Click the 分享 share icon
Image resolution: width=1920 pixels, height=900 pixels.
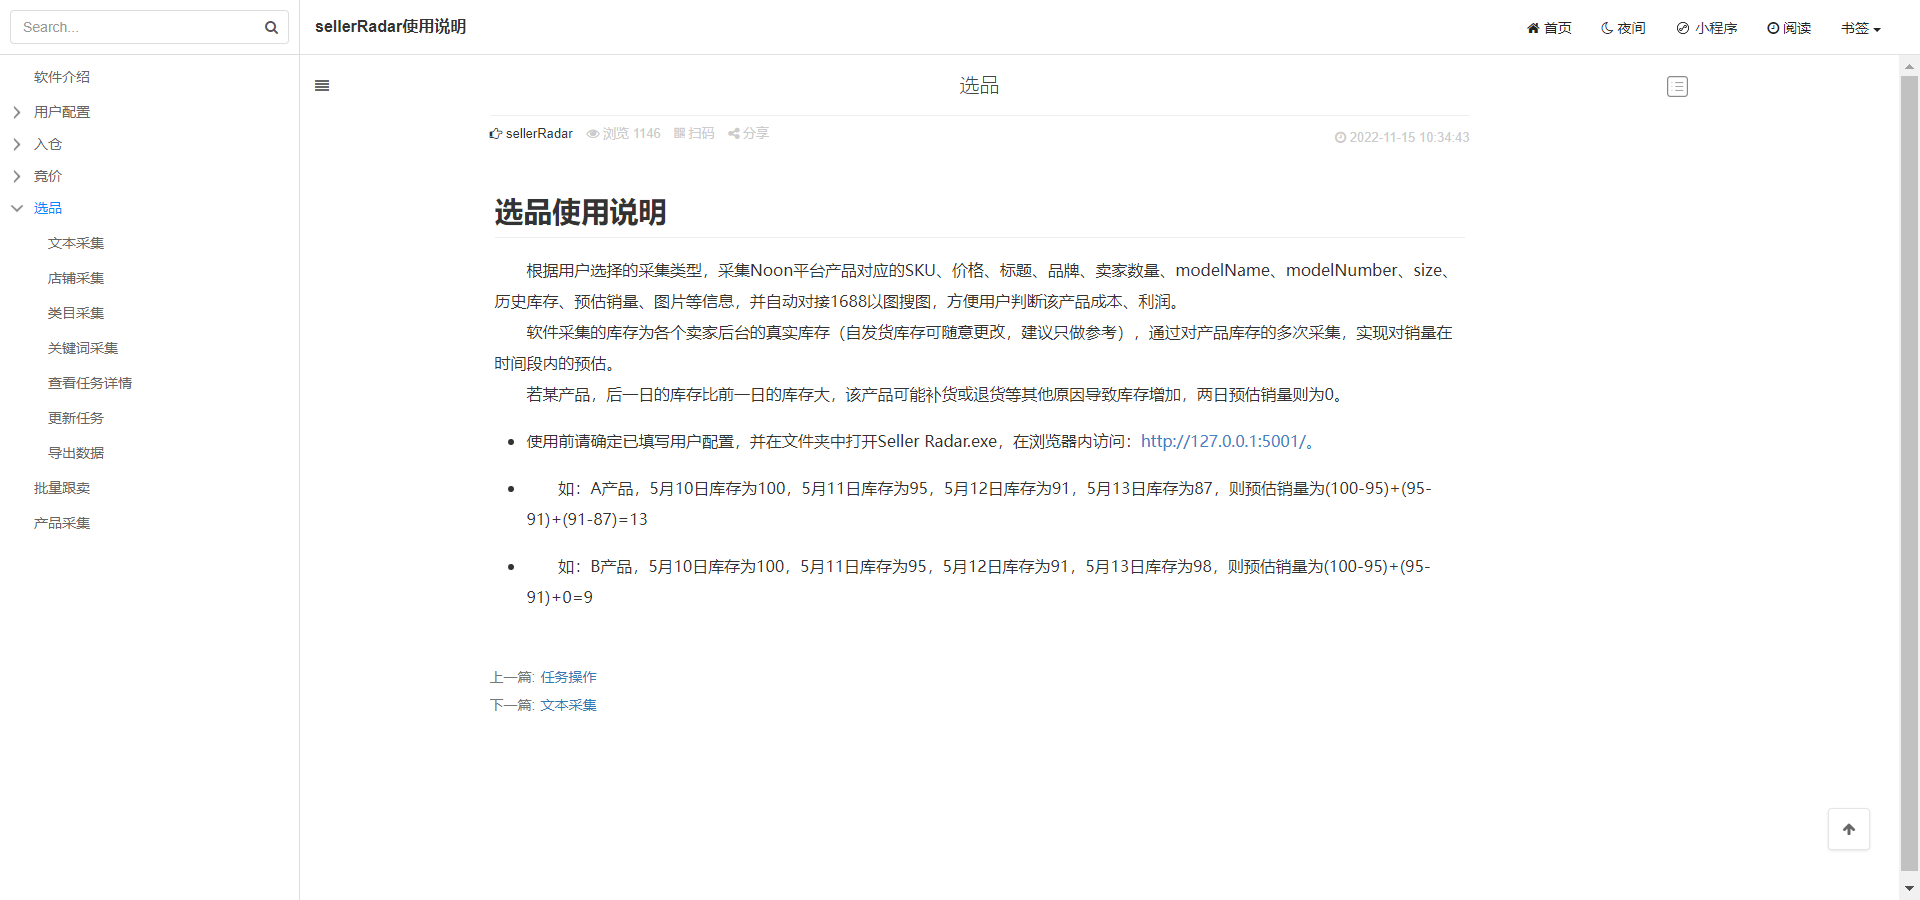click(x=734, y=133)
